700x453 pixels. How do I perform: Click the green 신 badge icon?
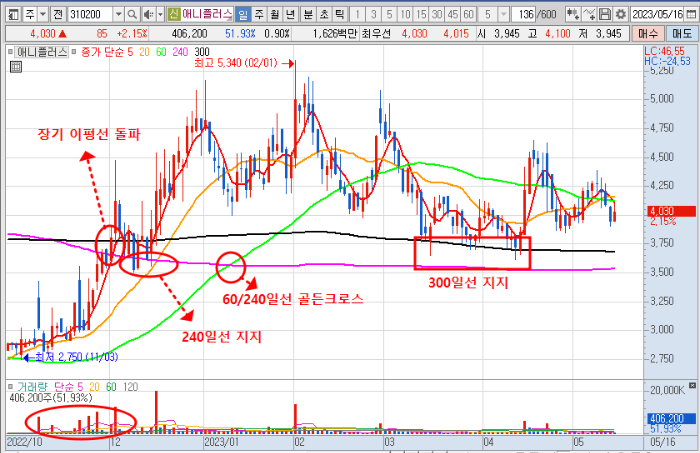pyautogui.click(x=174, y=15)
